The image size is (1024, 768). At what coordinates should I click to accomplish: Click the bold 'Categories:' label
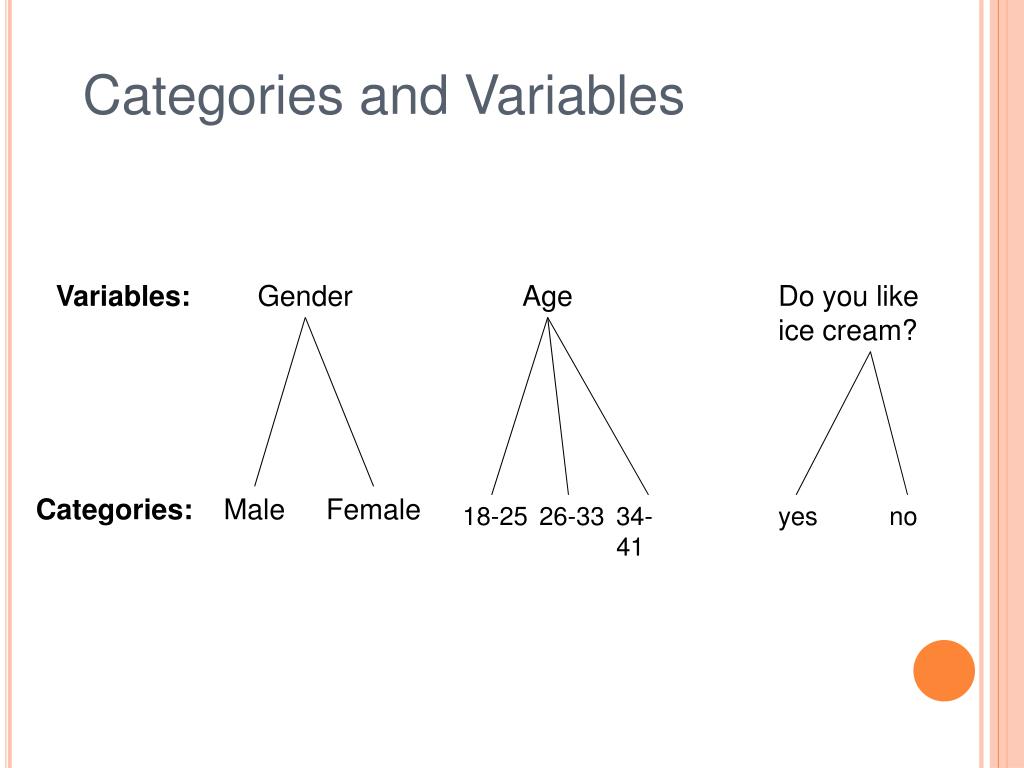[114, 509]
